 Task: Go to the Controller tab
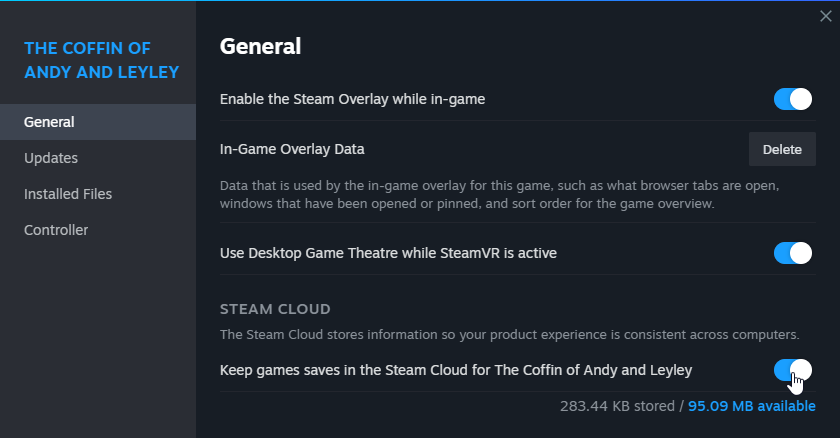click(x=56, y=230)
